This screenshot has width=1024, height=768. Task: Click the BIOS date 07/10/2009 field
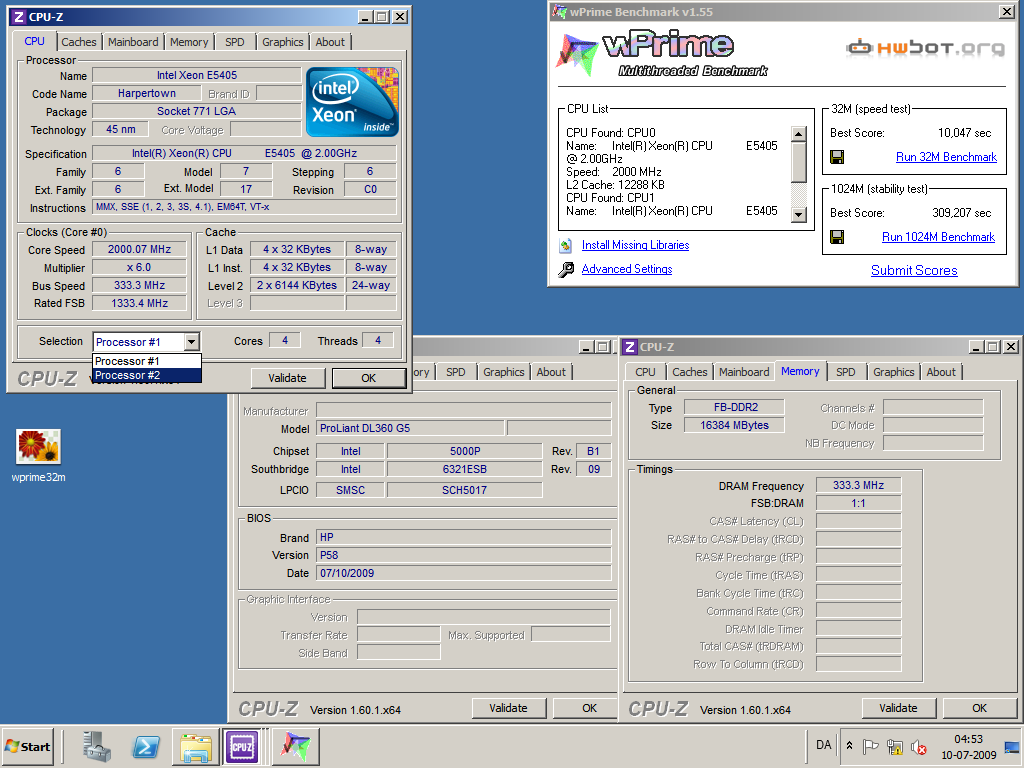click(x=464, y=573)
